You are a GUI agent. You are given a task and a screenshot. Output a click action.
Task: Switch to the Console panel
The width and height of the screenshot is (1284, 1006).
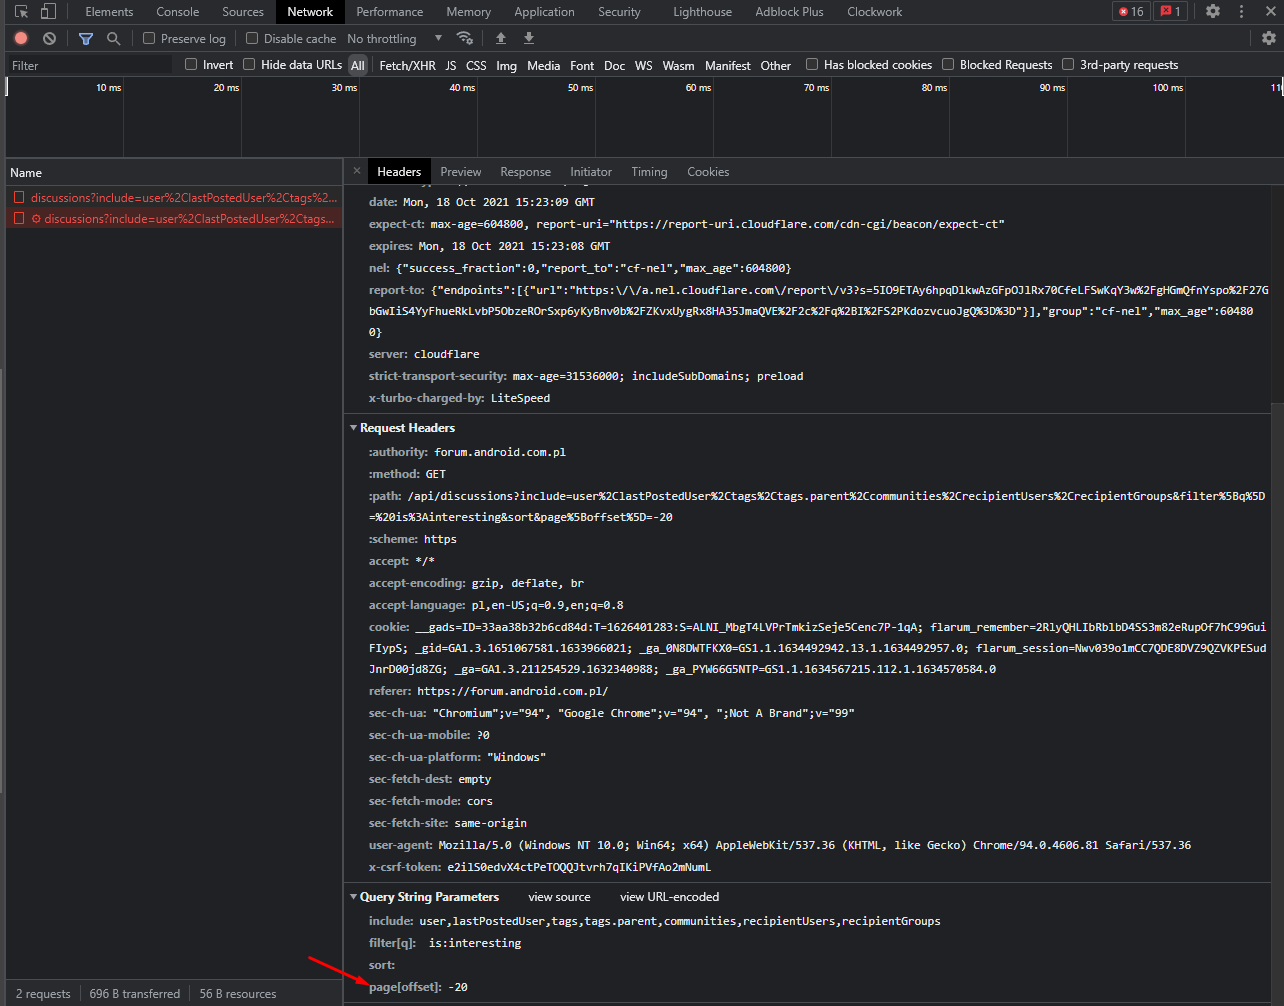tap(177, 11)
